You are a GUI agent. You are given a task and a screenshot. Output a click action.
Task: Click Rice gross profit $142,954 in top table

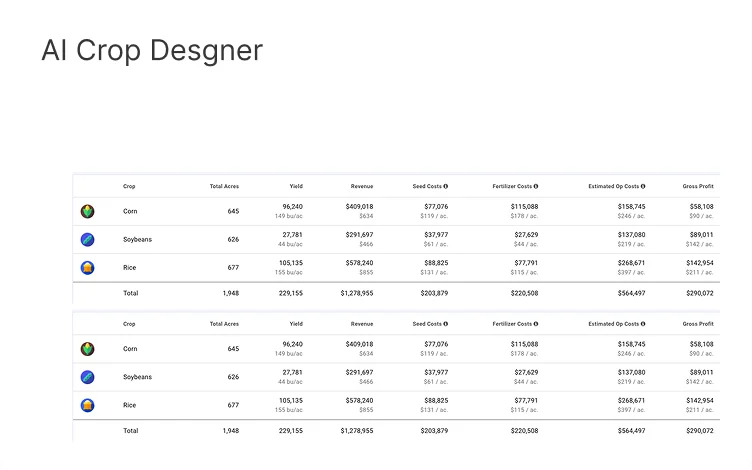pyautogui.click(x=700, y=263)
